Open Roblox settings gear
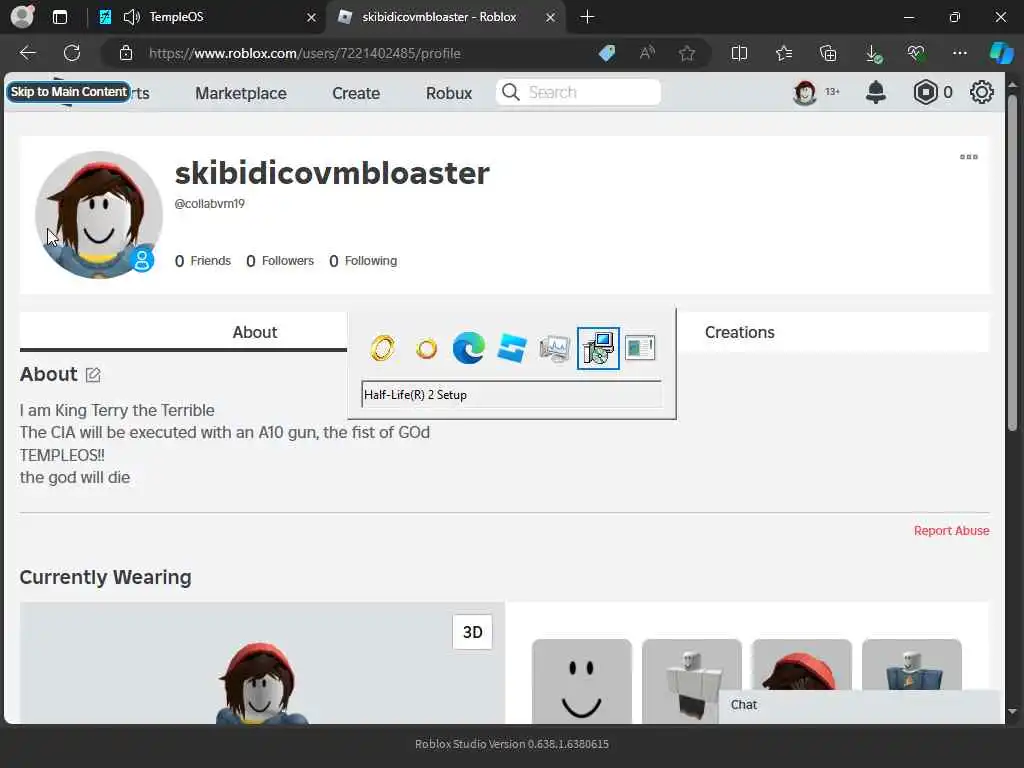The height and width of the screenshot is (768, 1024). point(982,92)
